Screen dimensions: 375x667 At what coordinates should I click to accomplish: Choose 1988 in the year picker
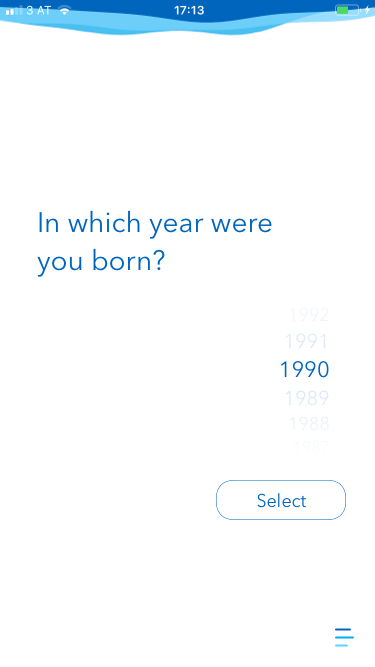309,424
